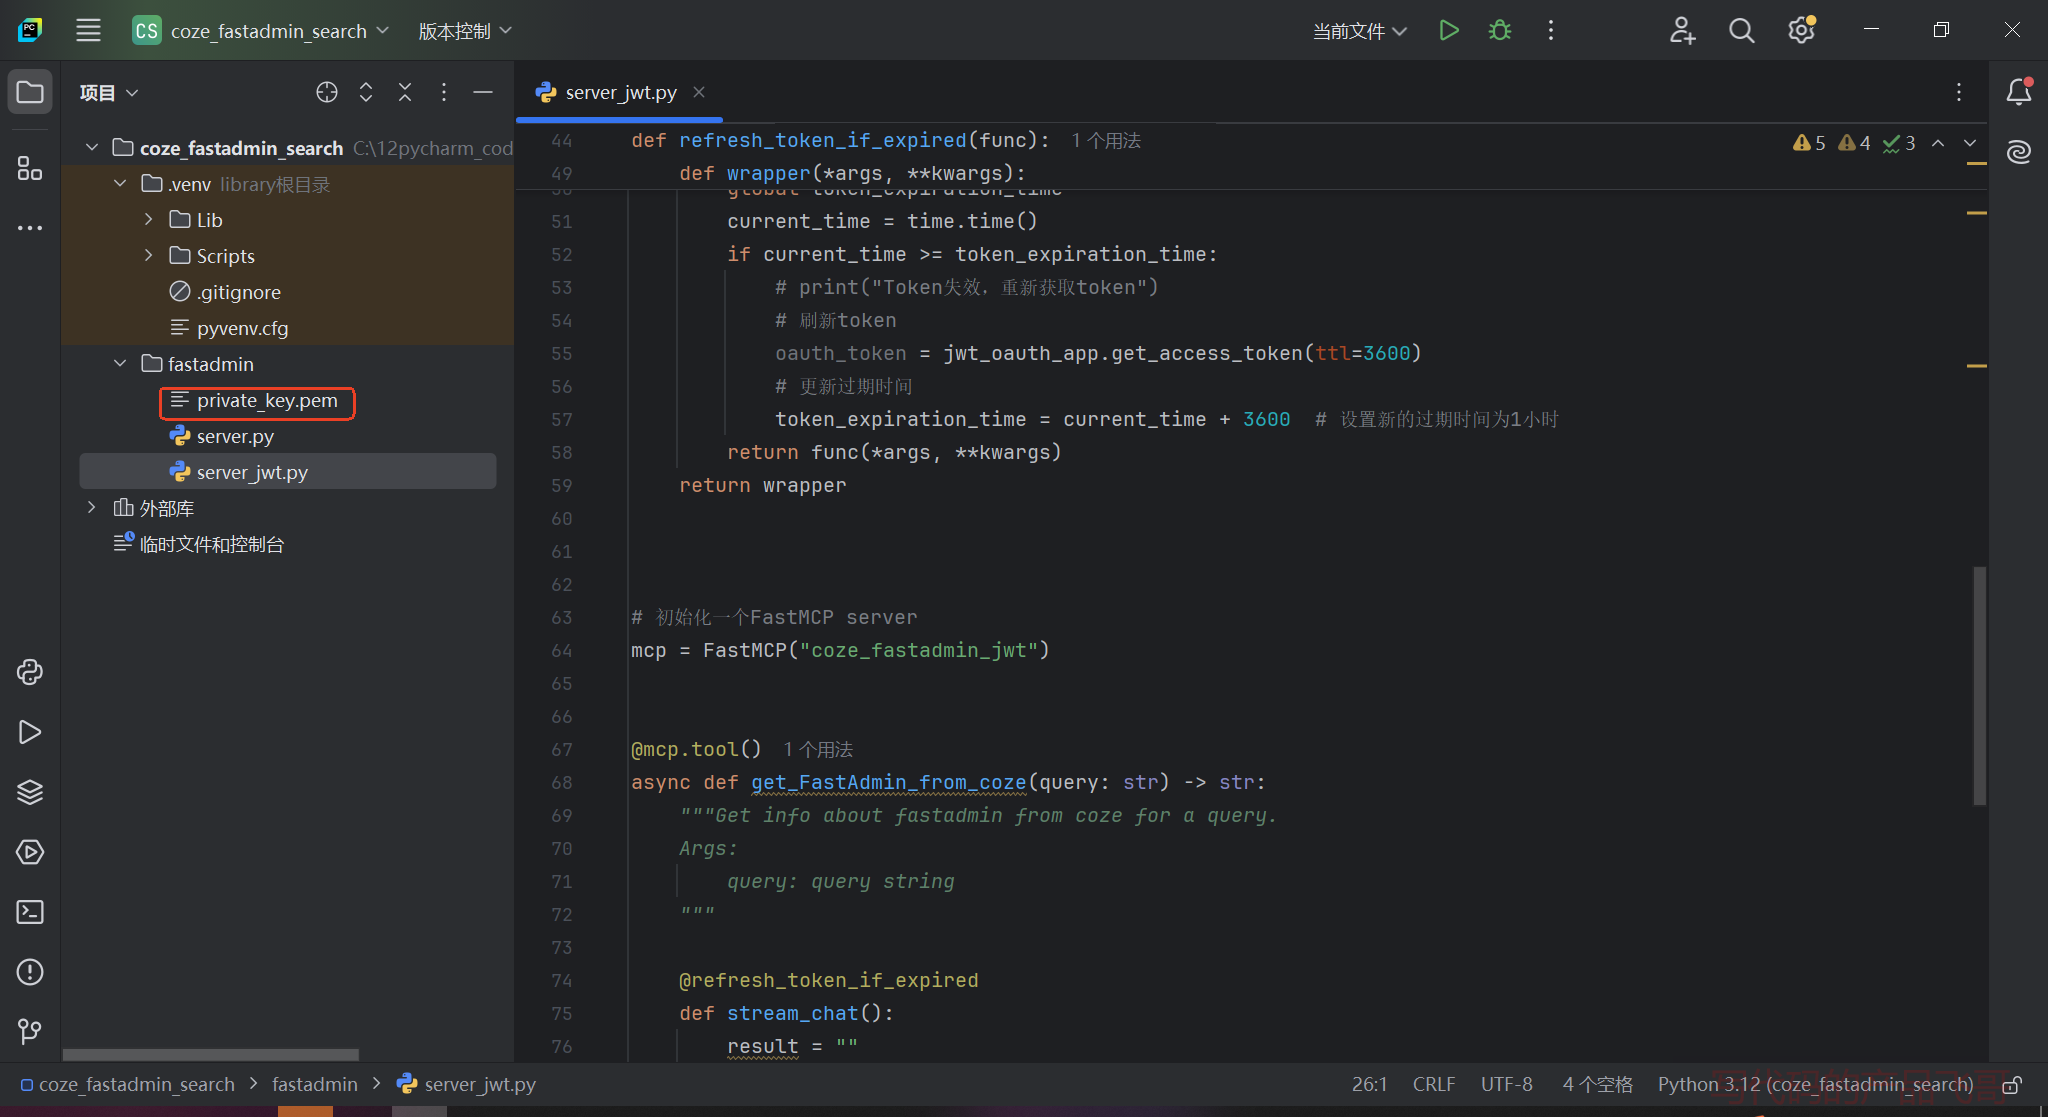
Task: Open 当前文件 run configuration dropdown
Action: [1360, 31]
